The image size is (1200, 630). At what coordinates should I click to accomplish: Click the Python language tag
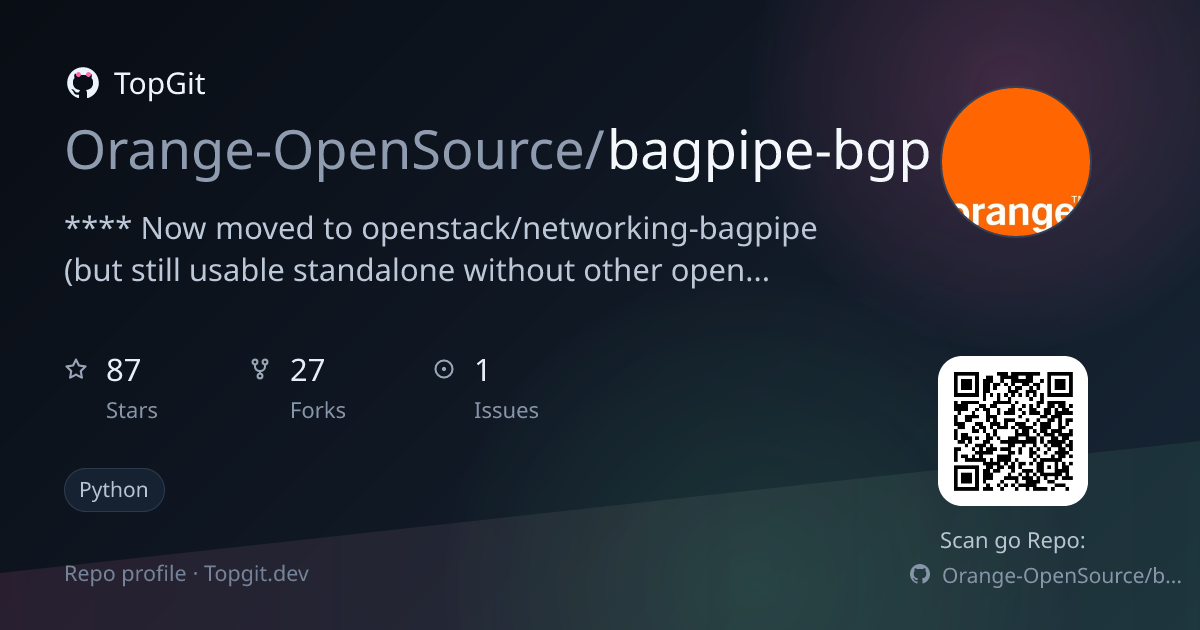[x=114, y=490]
